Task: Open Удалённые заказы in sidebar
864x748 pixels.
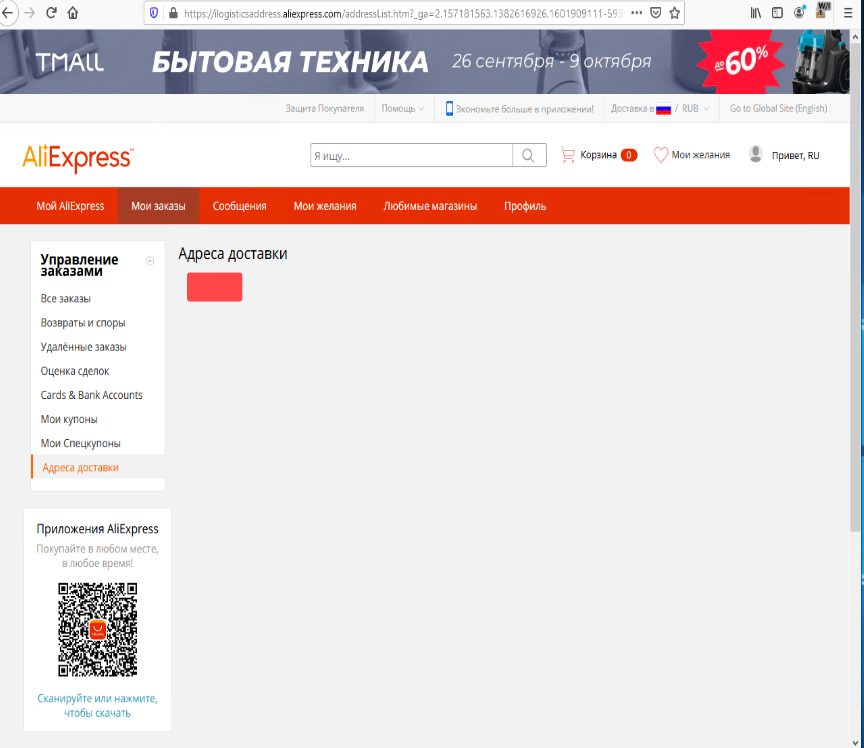Action: 84,347
